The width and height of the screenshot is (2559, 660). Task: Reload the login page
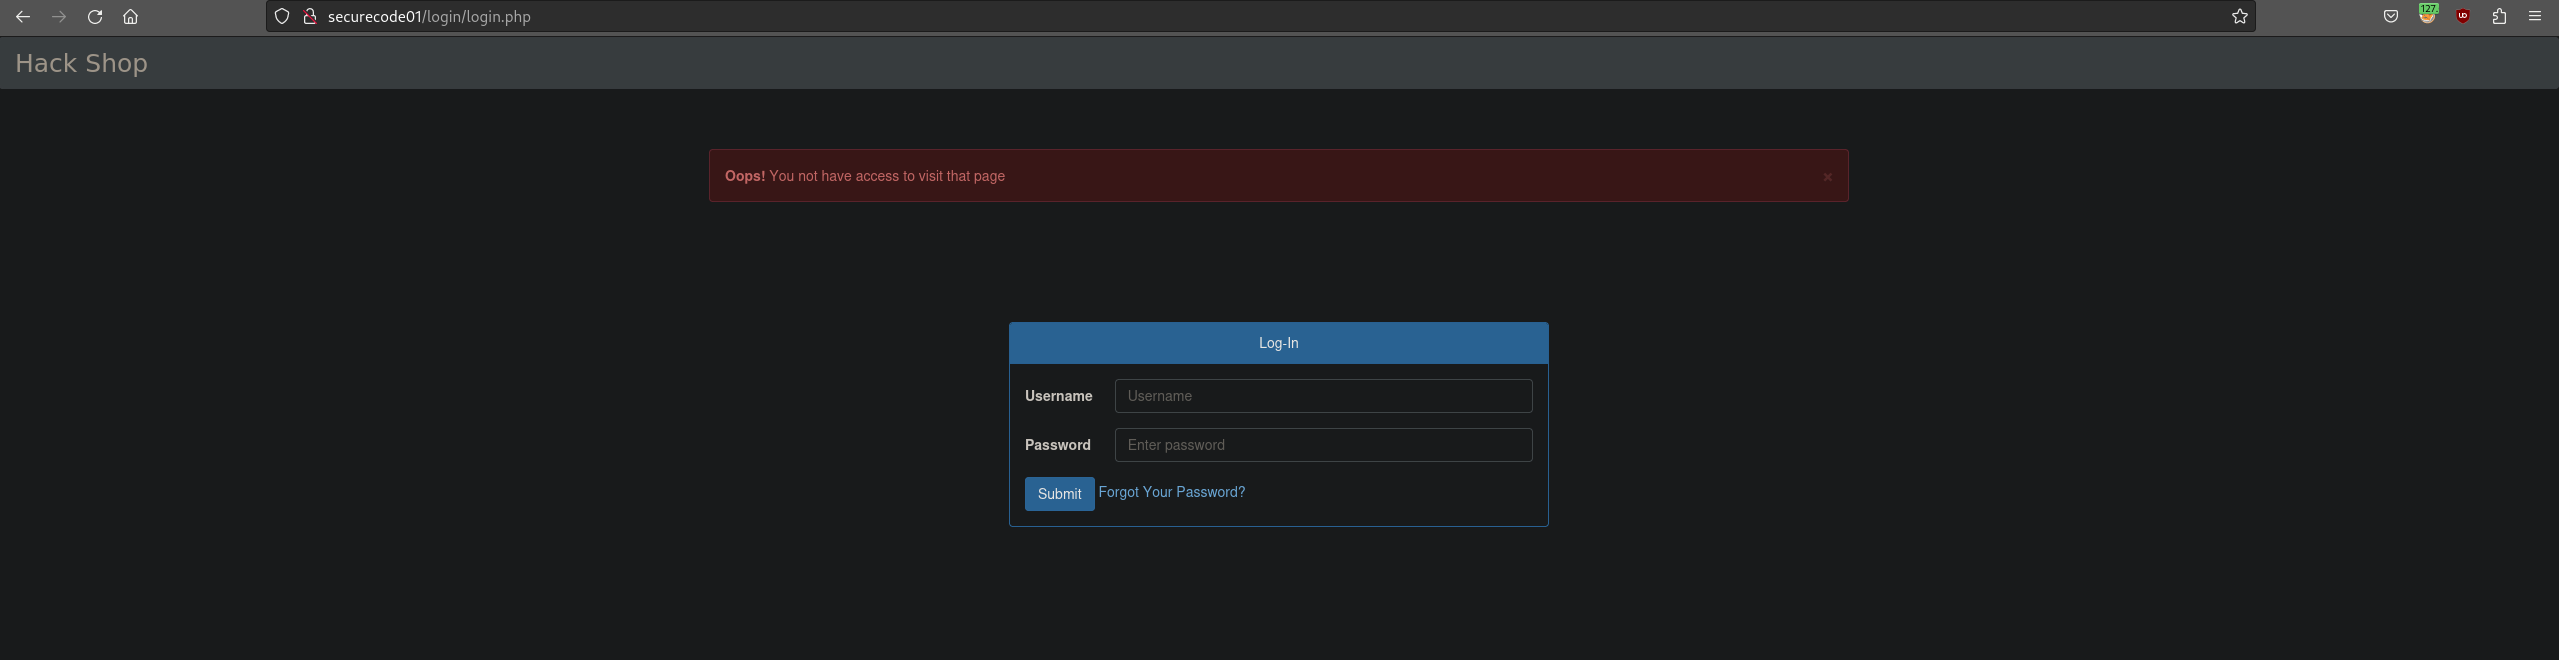point(95,17)
